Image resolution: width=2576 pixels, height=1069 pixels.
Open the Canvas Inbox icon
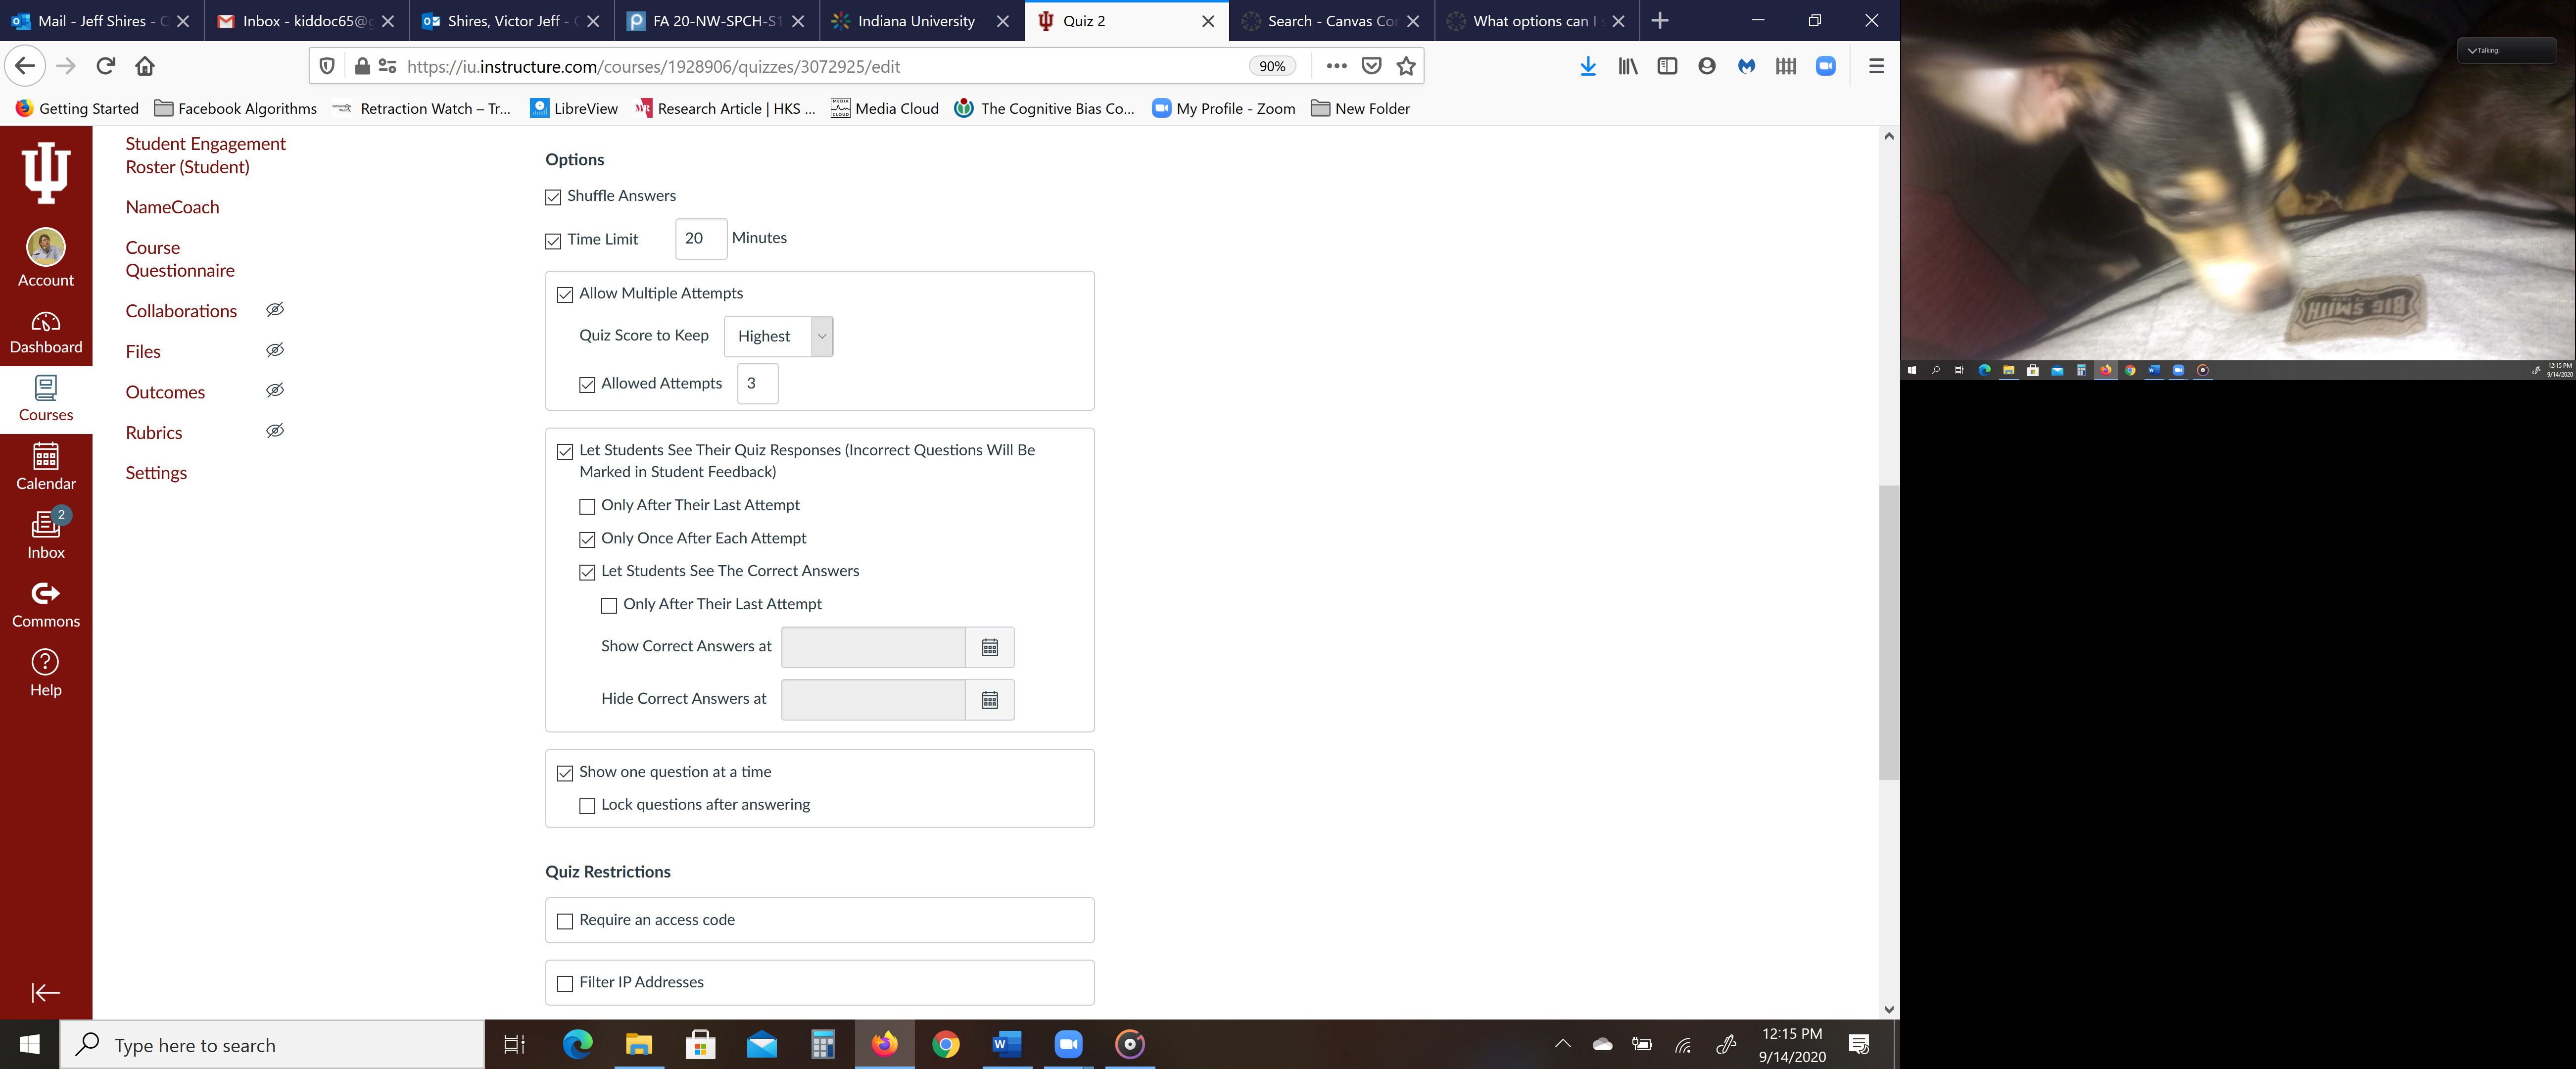(x=46, y=535)
